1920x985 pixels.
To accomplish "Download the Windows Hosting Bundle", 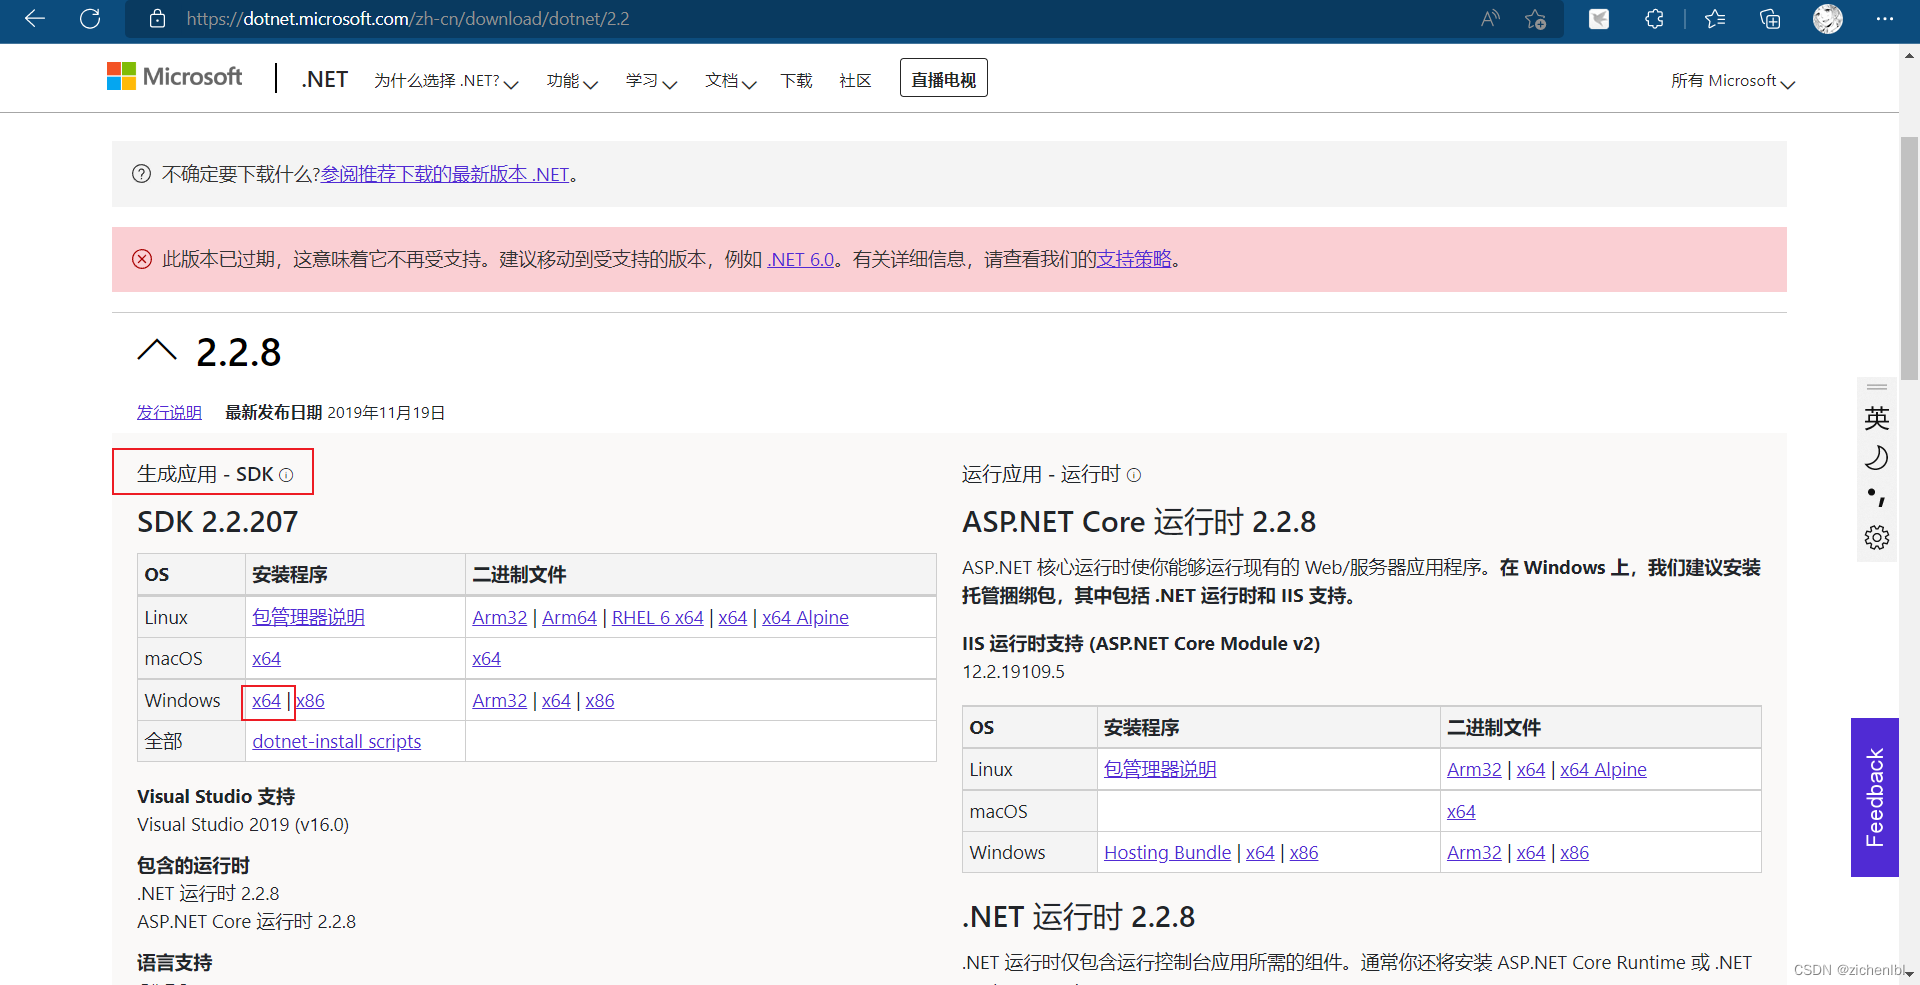I will point(1167,852).
